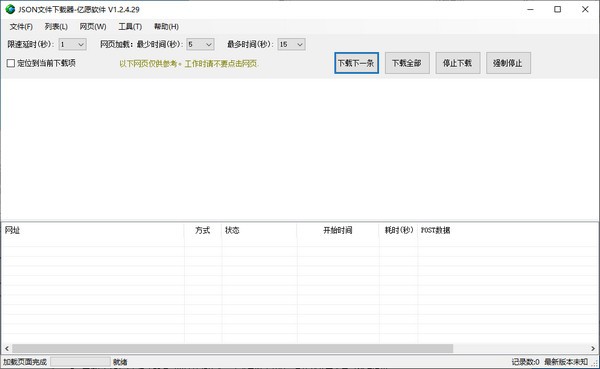
Task: Minimize the JSON文件下载器 window
Action: click(530, 9)
